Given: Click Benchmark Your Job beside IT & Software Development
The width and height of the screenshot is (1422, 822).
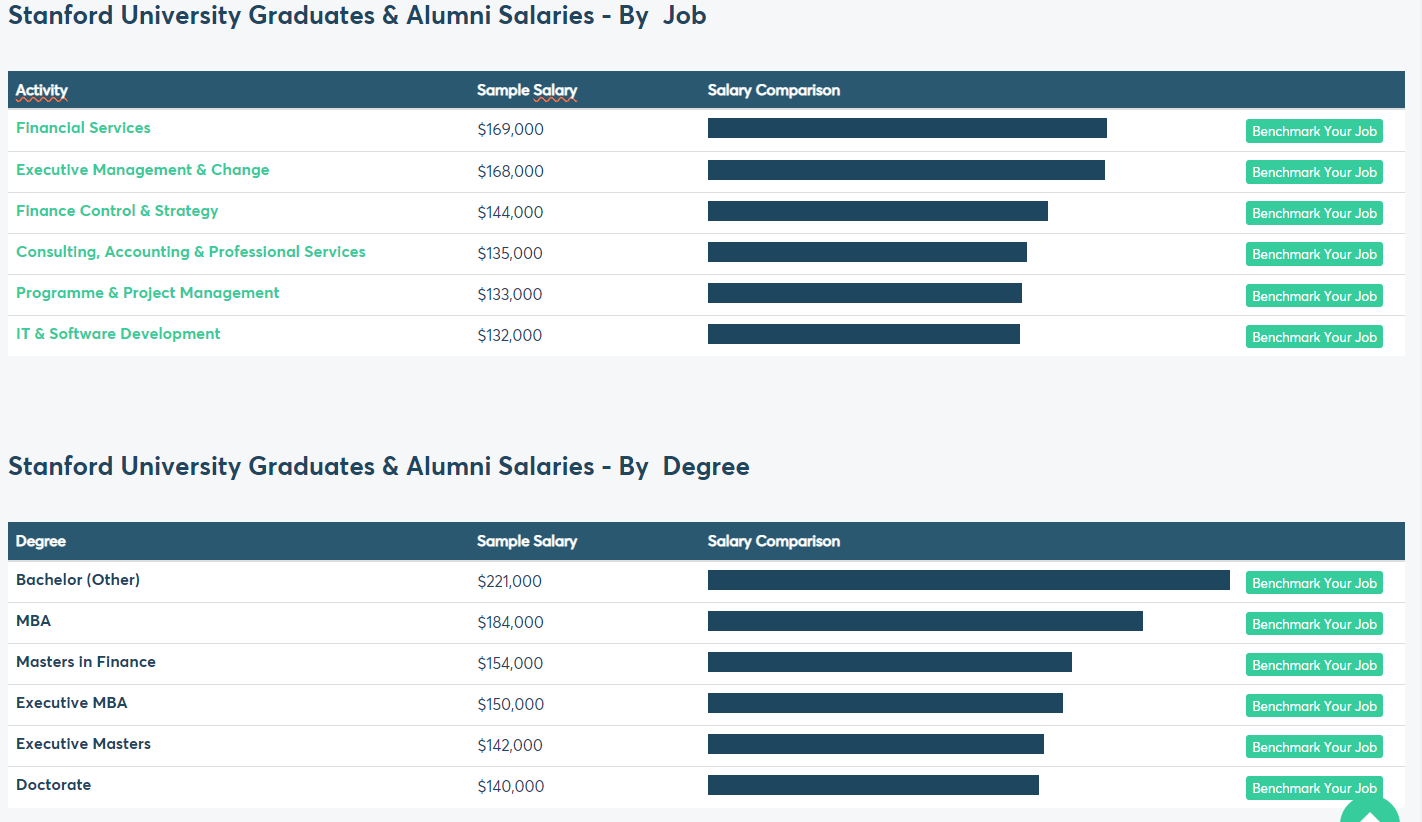Looking at the screenshot, I should (x=1314, y=337).
